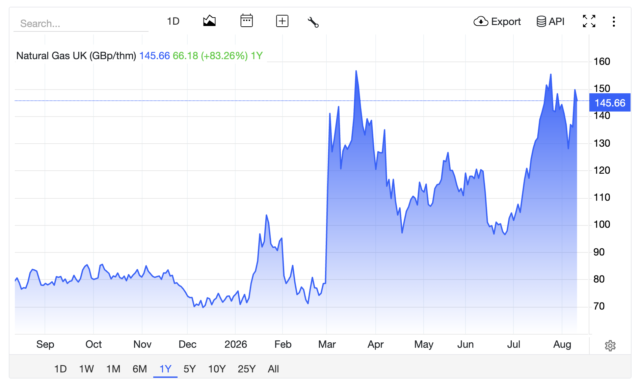The width and height of the screenshot is (640, 390).
Task: Show All historical data range
Action: [273, 369]
